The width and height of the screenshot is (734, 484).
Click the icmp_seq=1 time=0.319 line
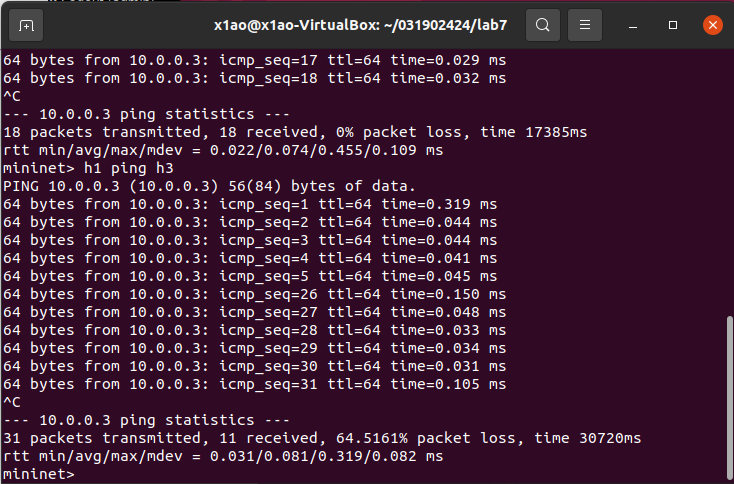click(x=250, y=204)
